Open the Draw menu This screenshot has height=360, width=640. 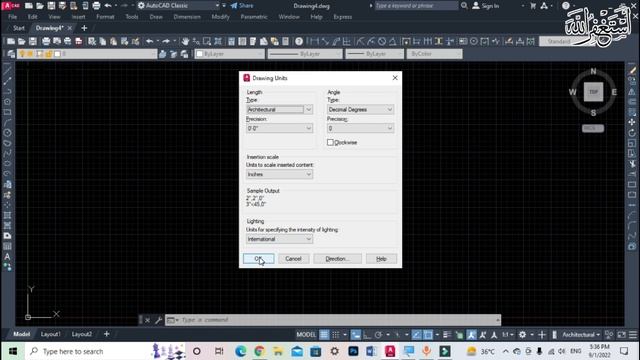(x=156, y=17)
